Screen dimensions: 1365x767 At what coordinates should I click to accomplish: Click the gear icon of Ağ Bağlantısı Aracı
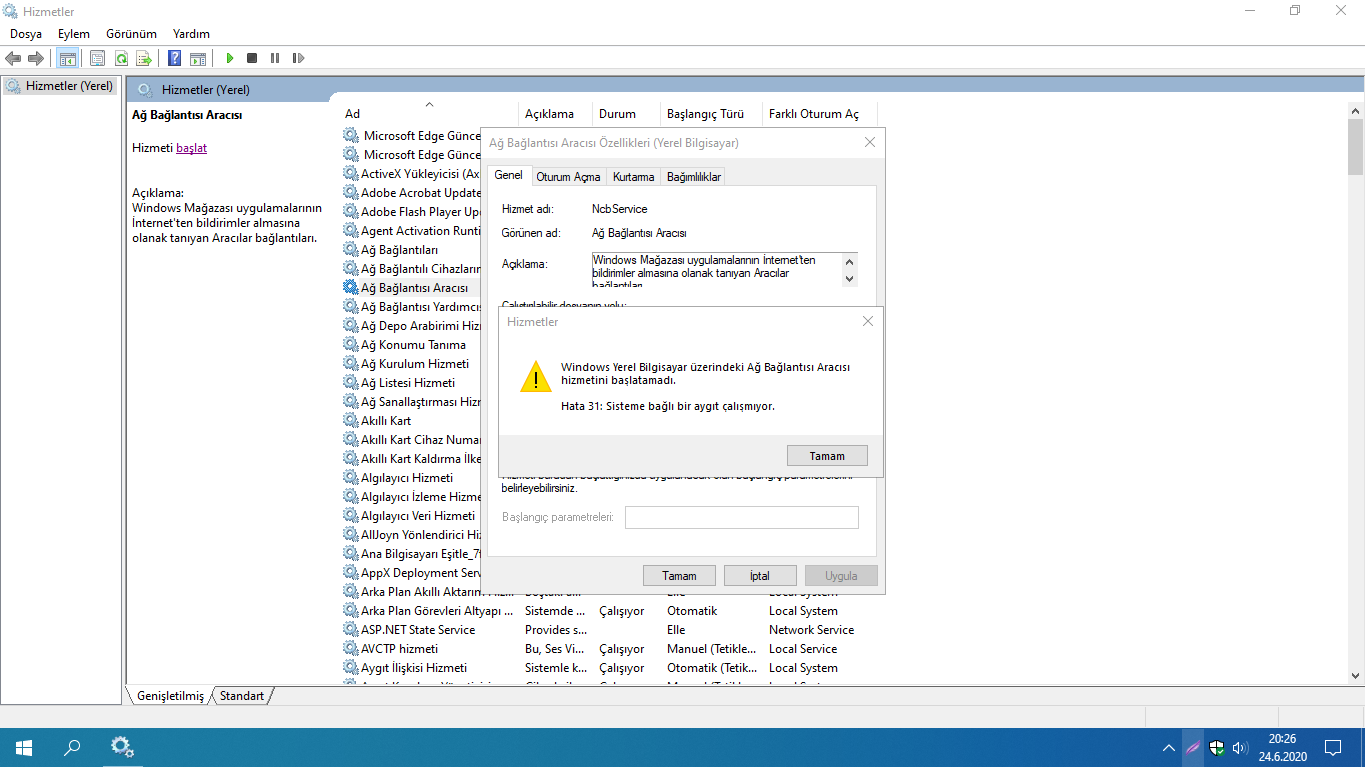coord(351,287)
